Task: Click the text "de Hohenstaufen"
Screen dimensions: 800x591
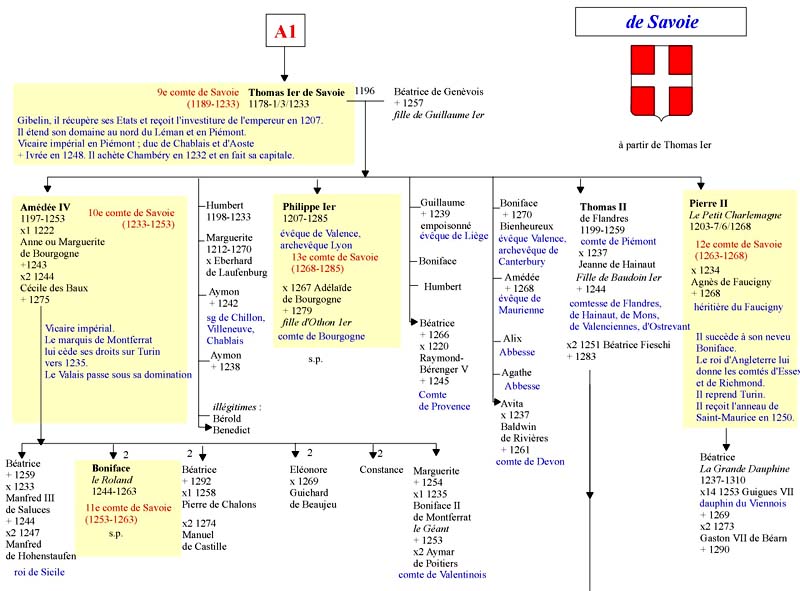Action: [41, 556]
